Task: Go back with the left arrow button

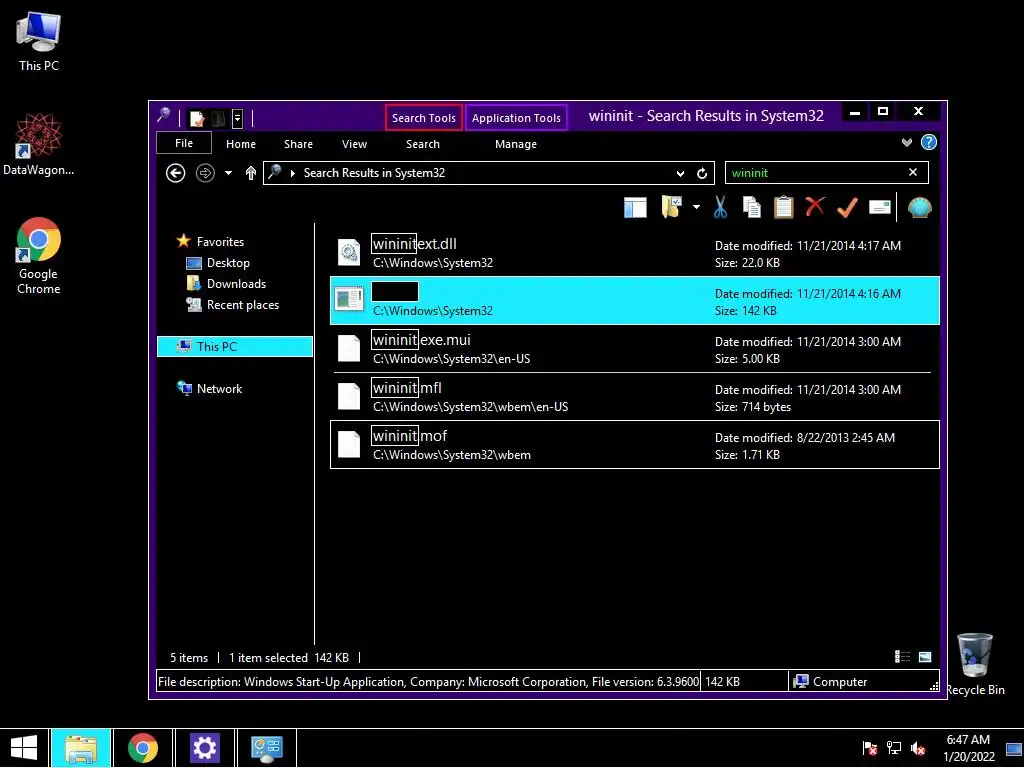Action: pos(175,173)
